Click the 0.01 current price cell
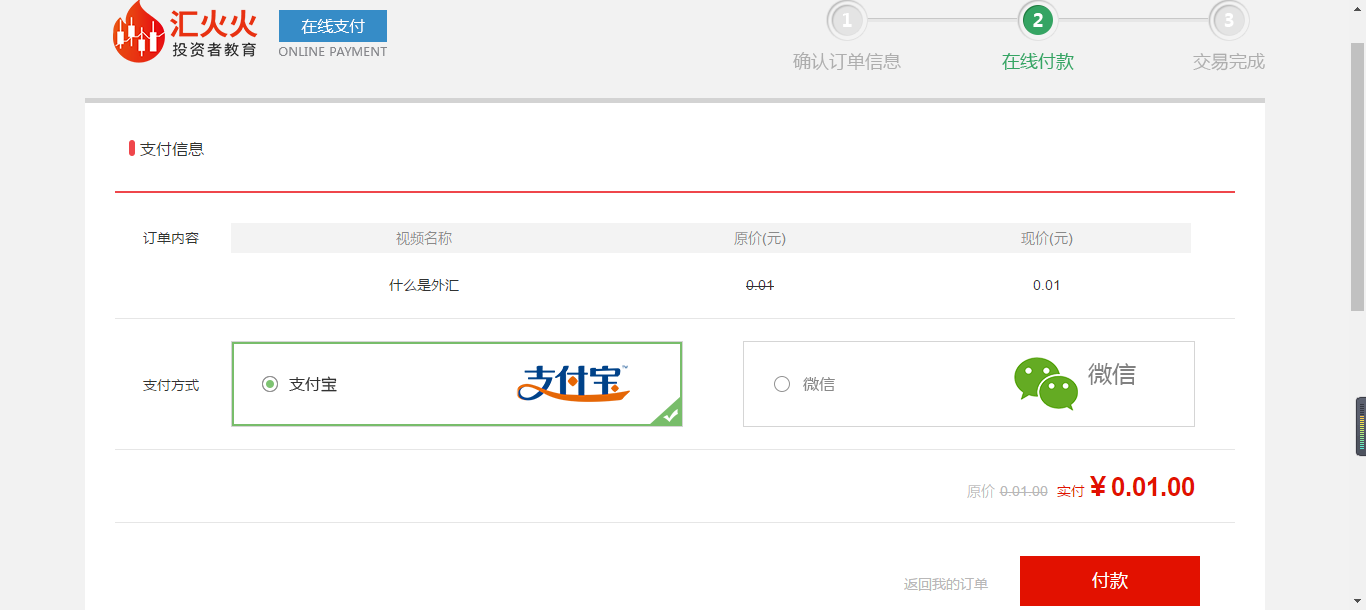The height and width of the screenshot is (610, 1366). pyautogui.click(x=1047, y=285)
